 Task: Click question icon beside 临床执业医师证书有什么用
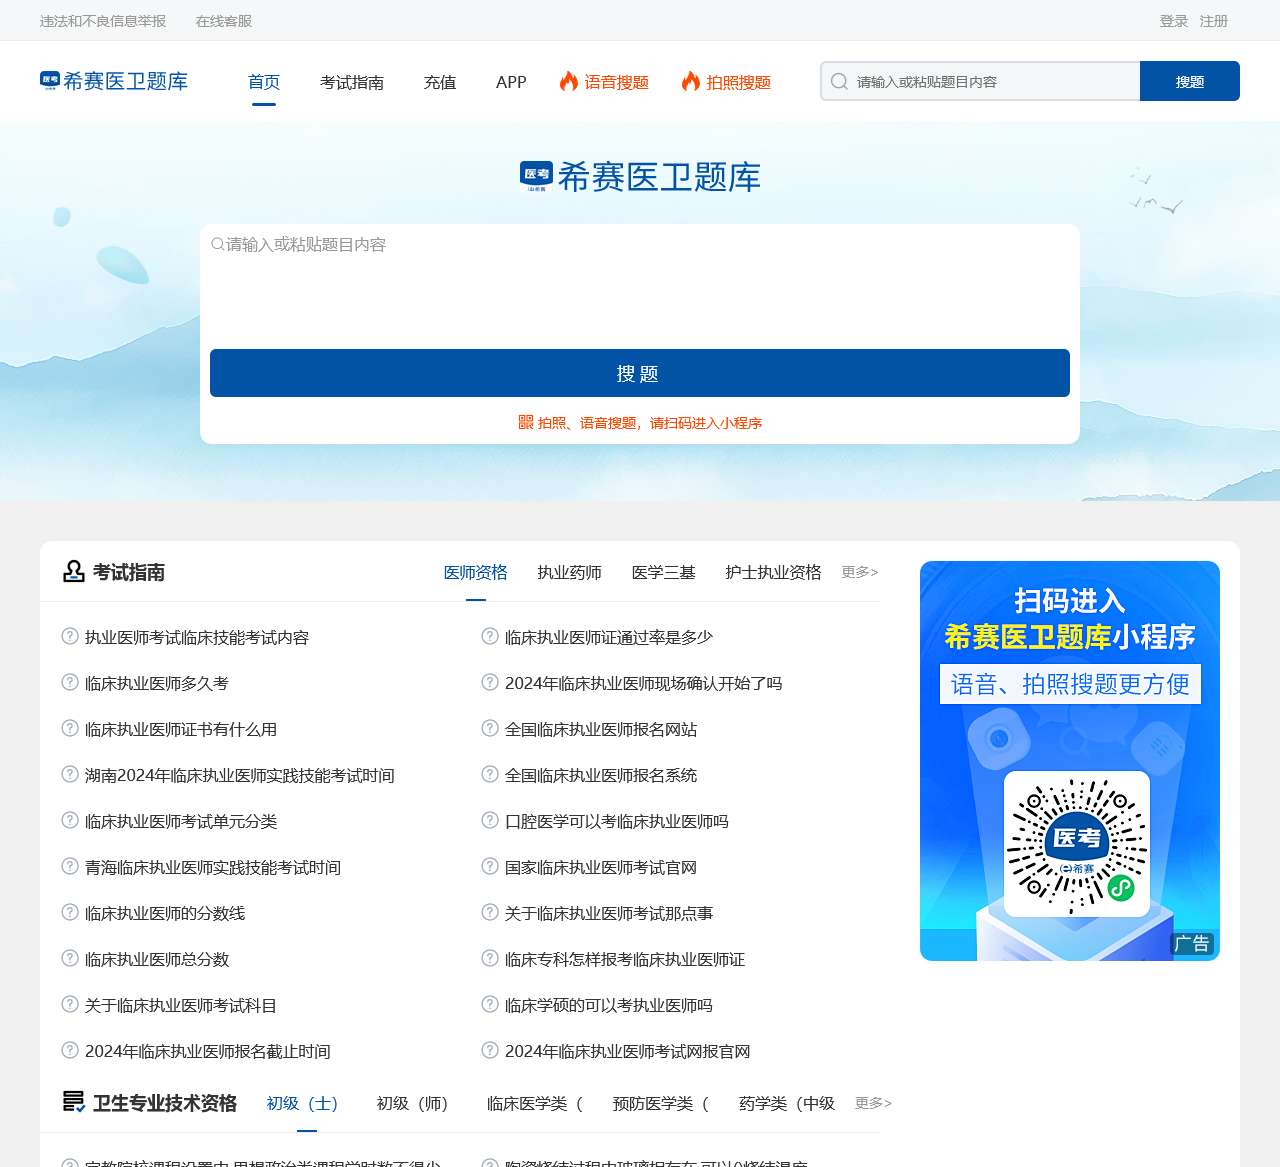click(70, 728)
